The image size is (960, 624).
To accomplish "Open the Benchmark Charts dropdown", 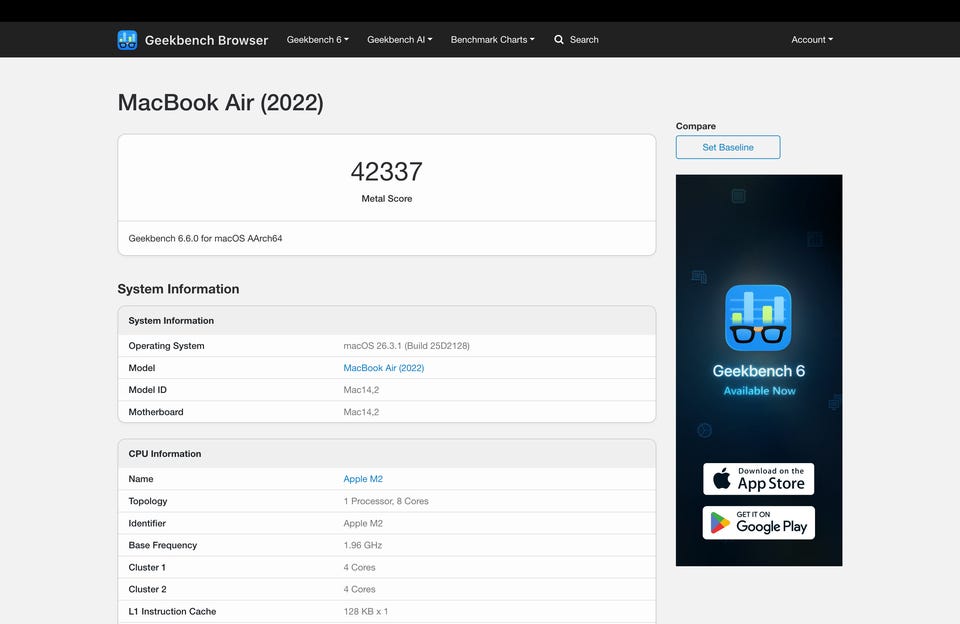I will click(x=493, y=40).
